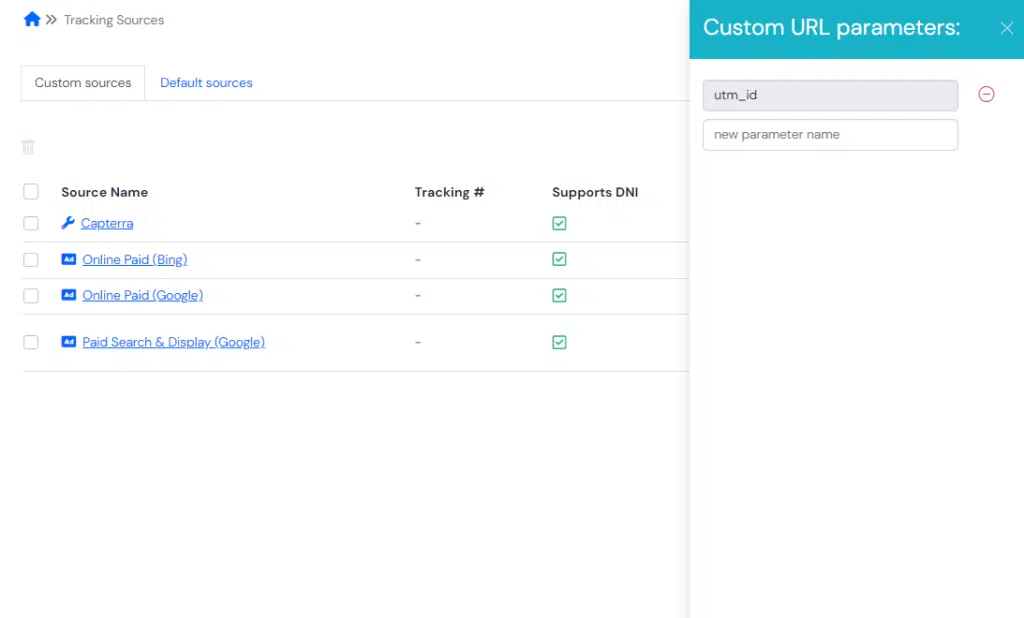
Task: Click the Ad icon next to Paid Search & Display
Action: click(x=69, y=342)
